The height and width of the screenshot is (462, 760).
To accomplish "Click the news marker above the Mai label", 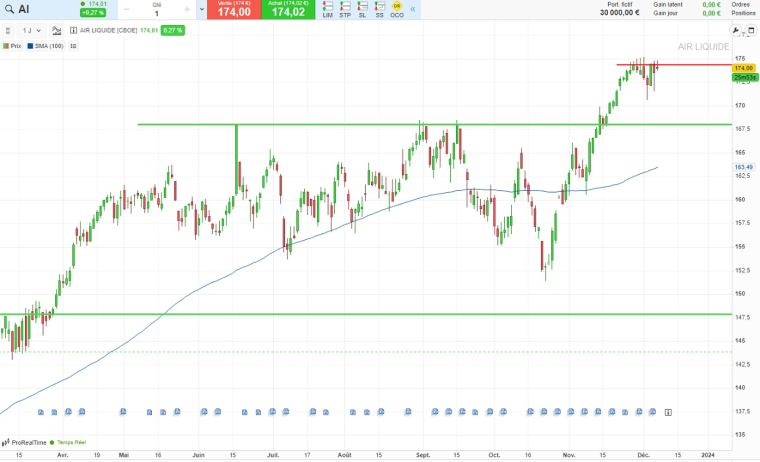I will [x=123, y=412].
